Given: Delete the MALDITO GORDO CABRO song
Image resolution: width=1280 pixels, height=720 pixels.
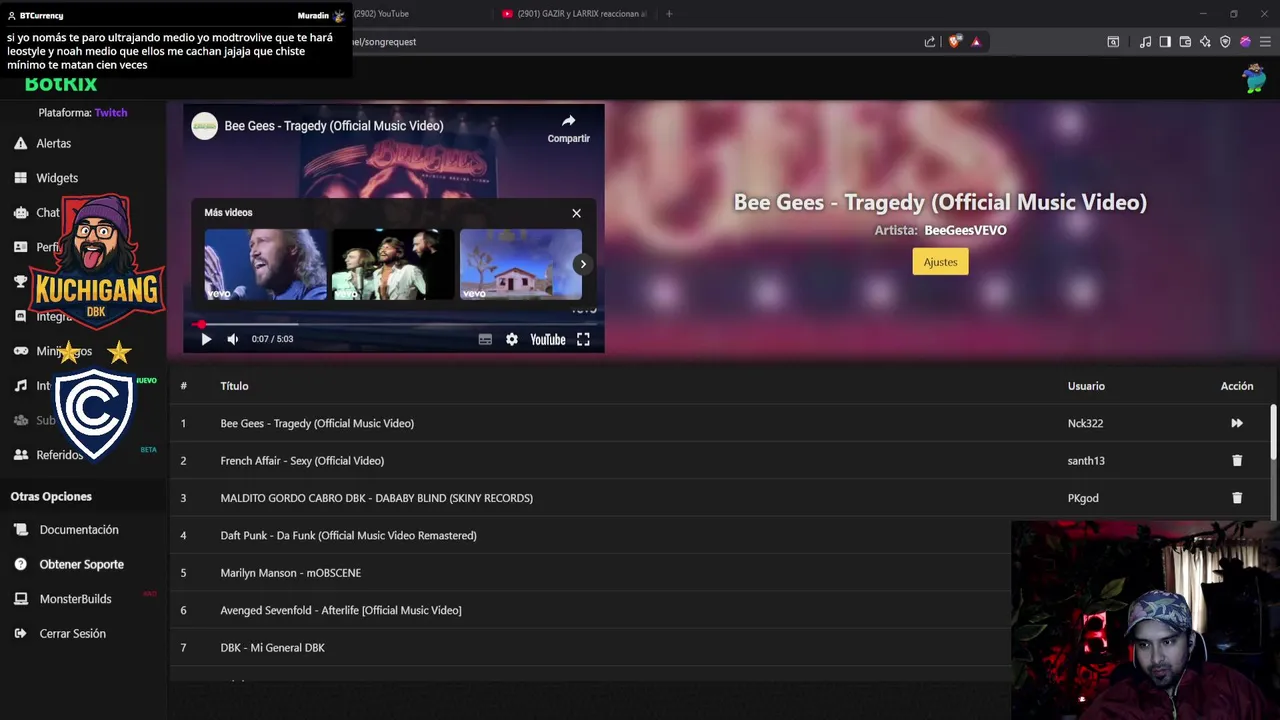Looking at the screenshot, I should (1237, 498).
